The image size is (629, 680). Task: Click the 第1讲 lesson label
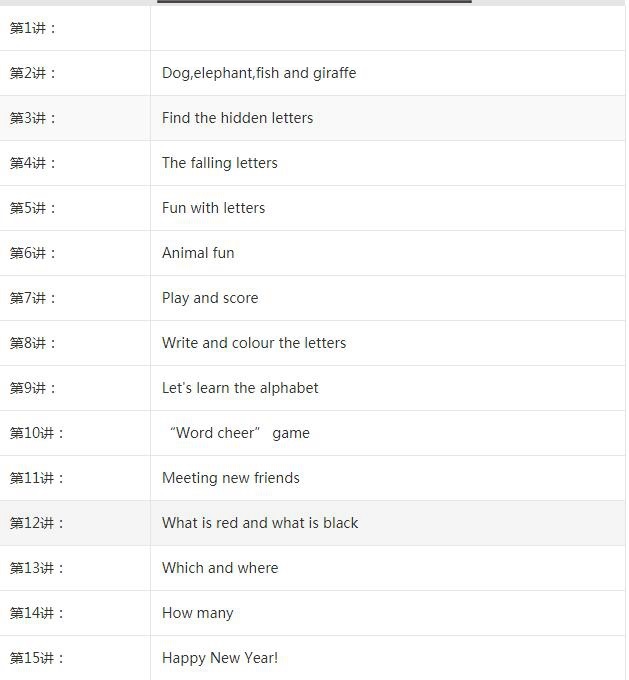[x=33, y=28]
